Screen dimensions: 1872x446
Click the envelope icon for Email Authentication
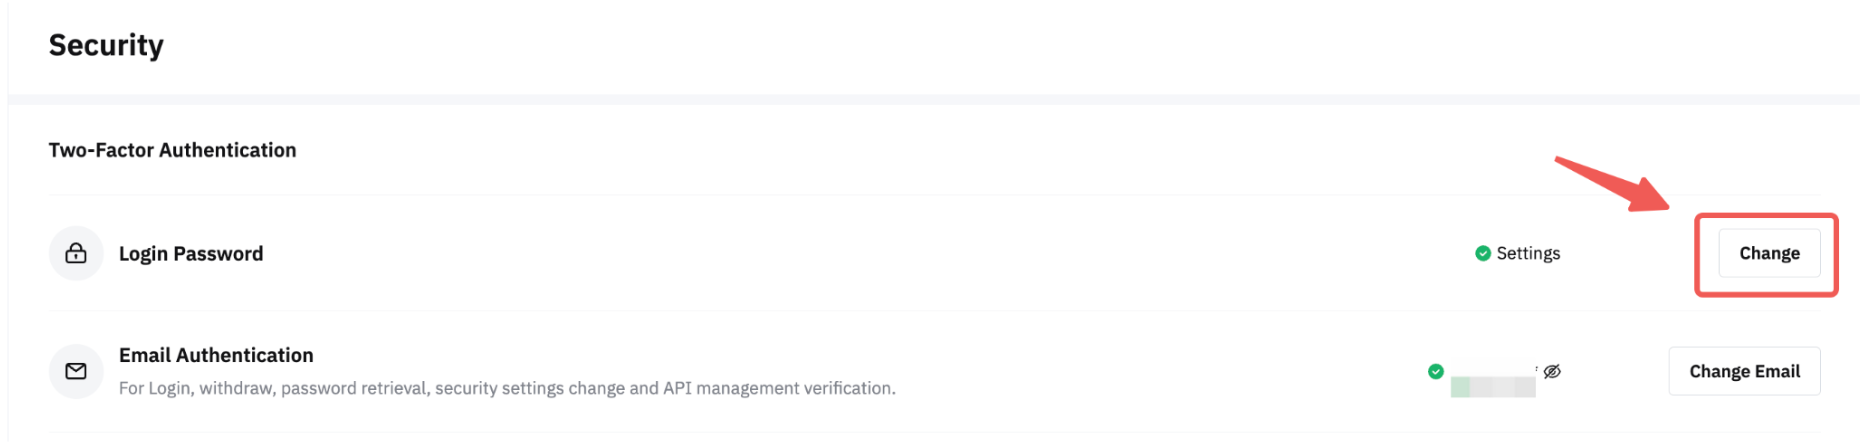tap(76, 371)
